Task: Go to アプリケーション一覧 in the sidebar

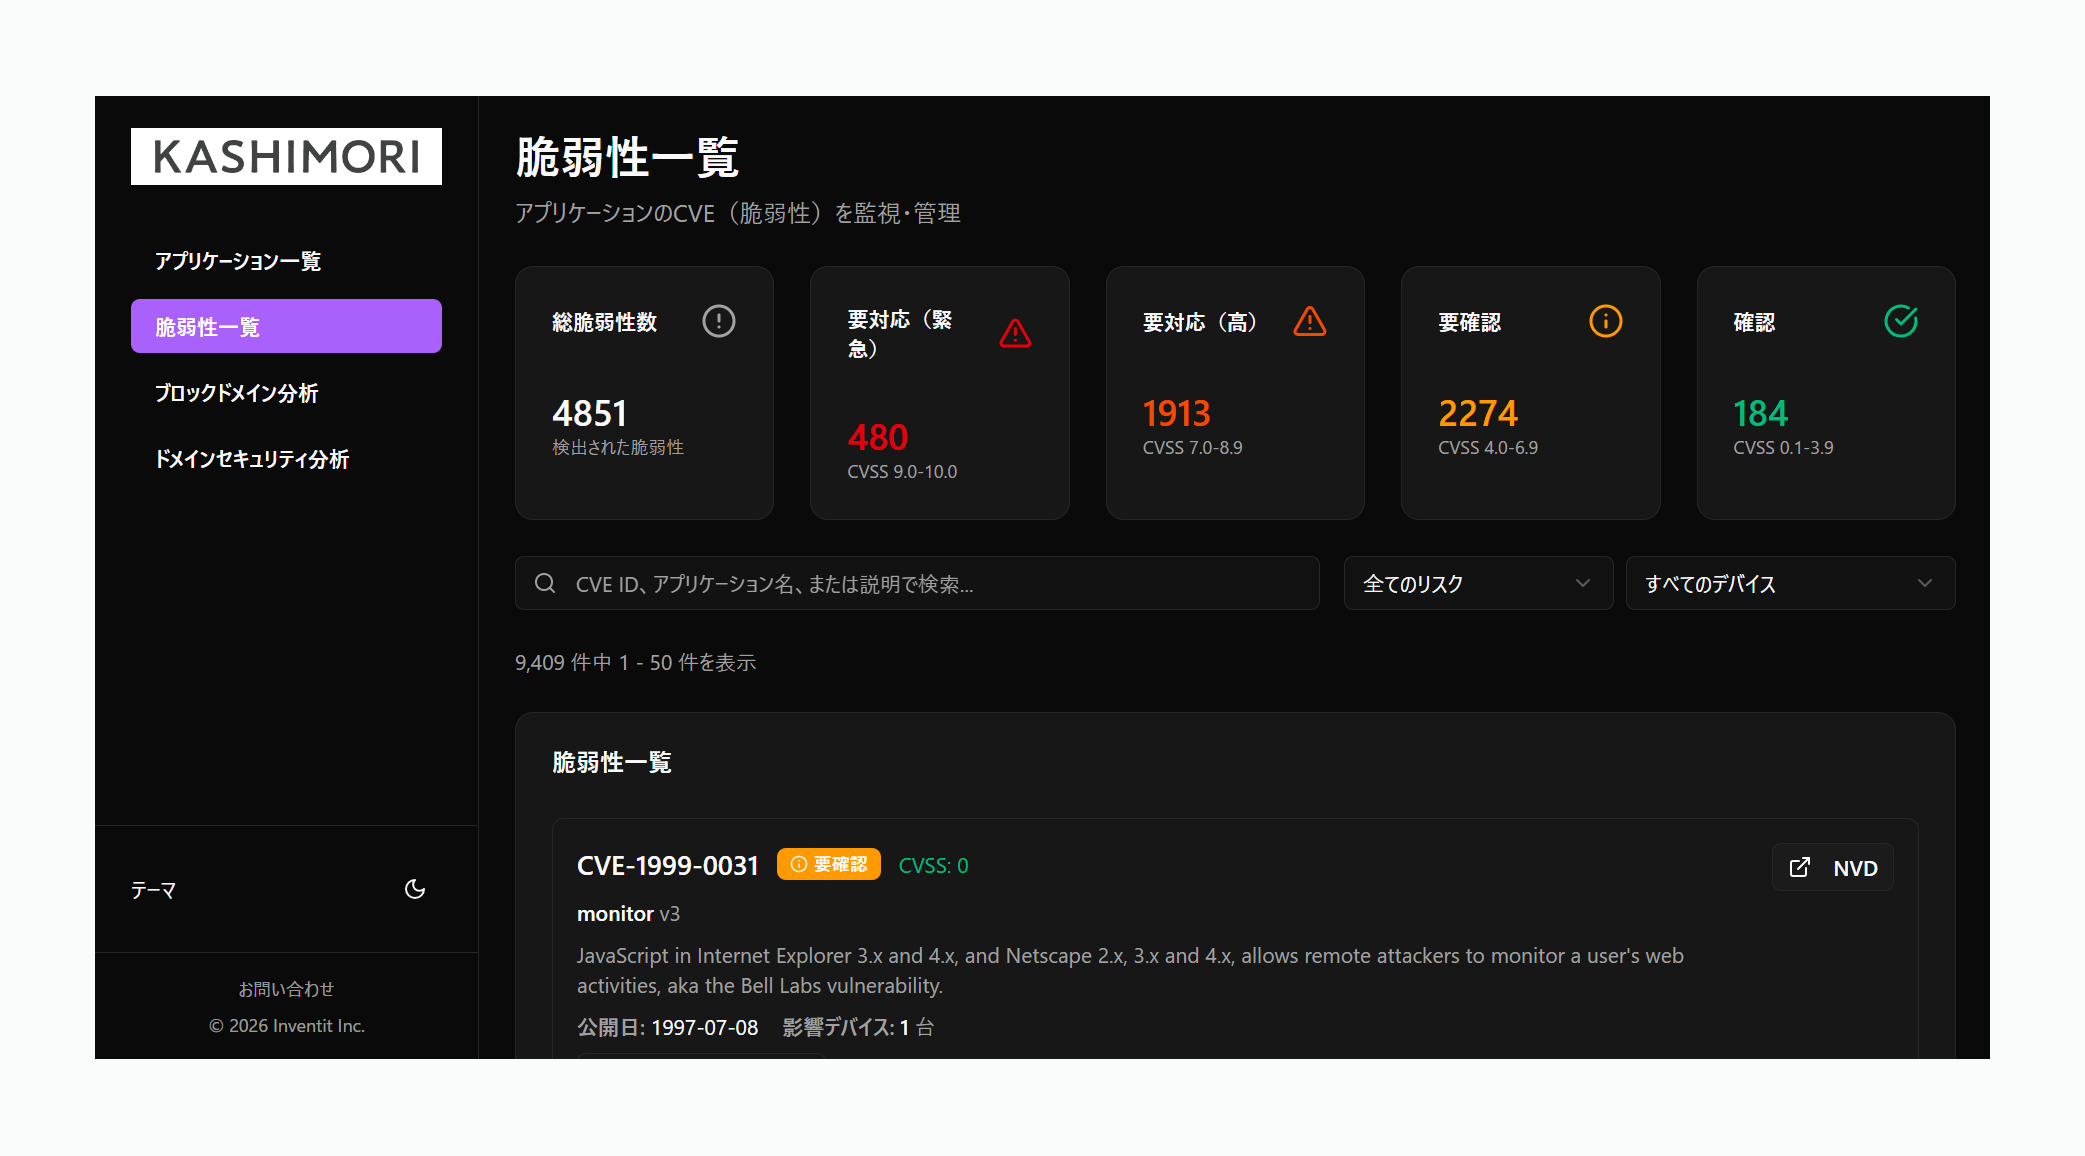Action: [x=238, y=261]
